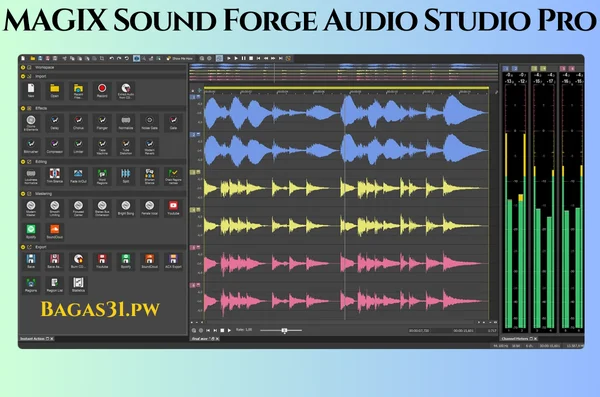Click the Save As icon in Export section
The width and height of the screenshot is (600, 397).
(55, 261)
